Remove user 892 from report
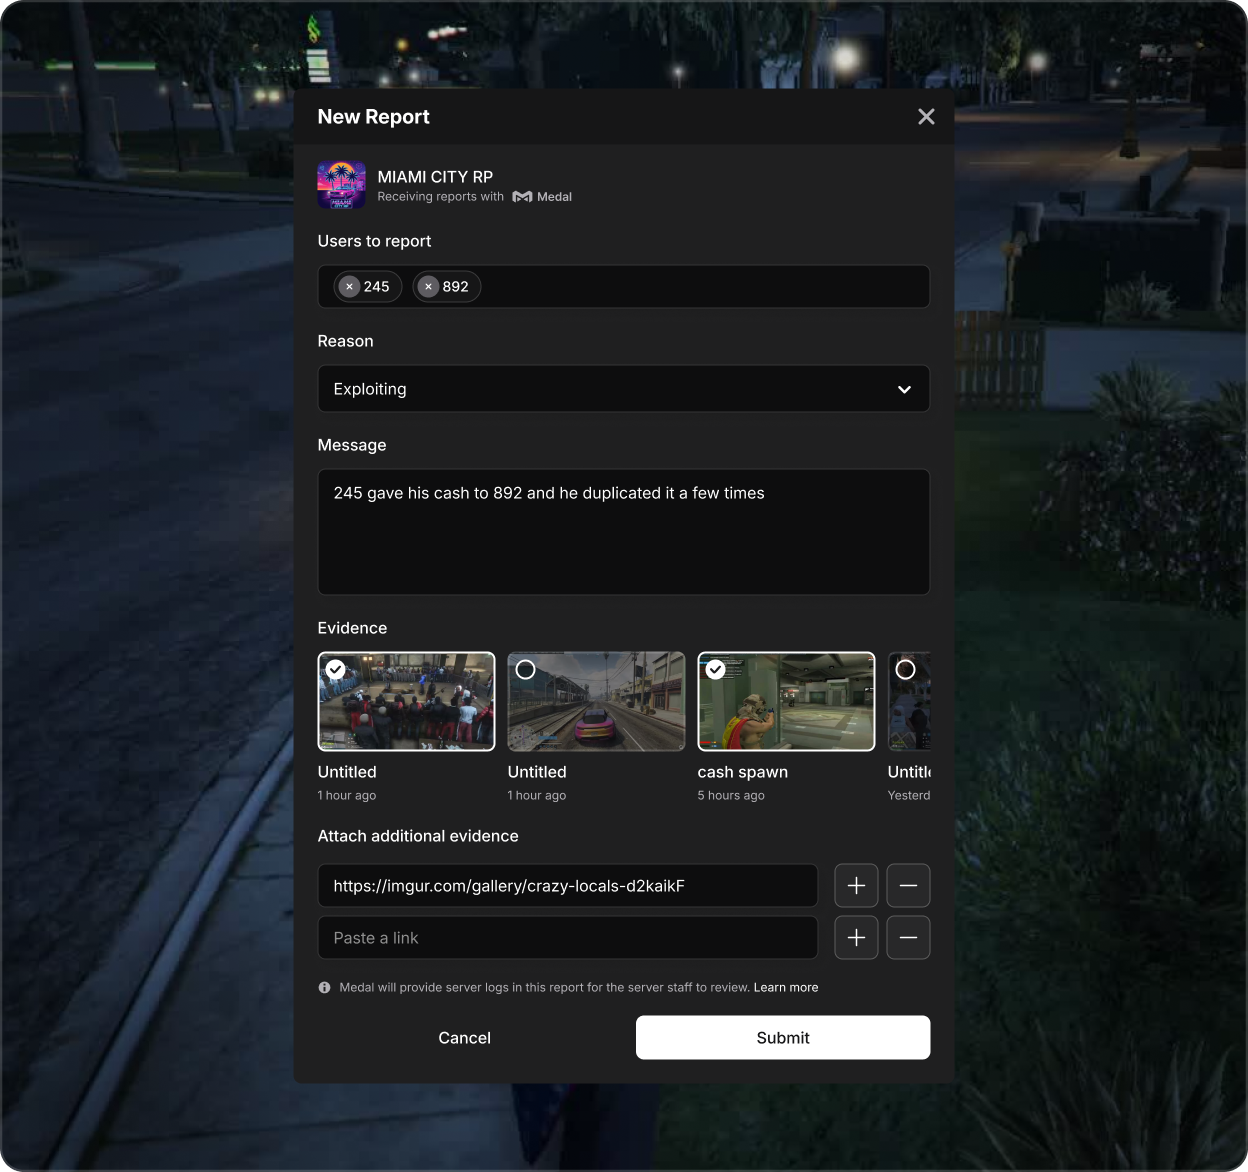The height and width of the screenshot is (1172, 1248). pyautogui.click(x=428, y=287)
